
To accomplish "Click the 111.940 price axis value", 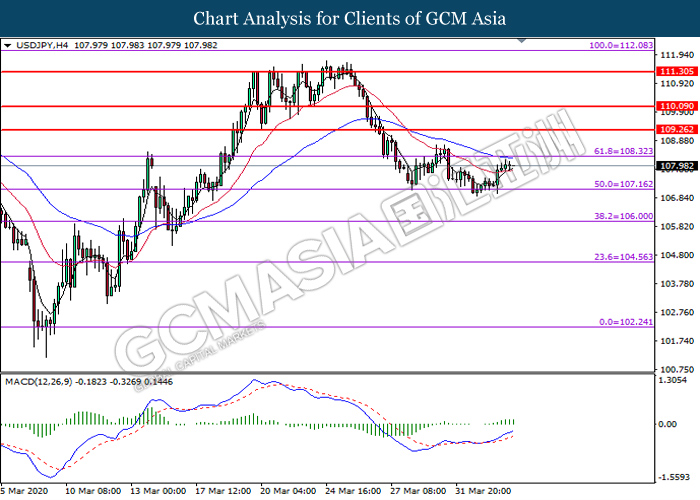I will (x=677, y=55).
